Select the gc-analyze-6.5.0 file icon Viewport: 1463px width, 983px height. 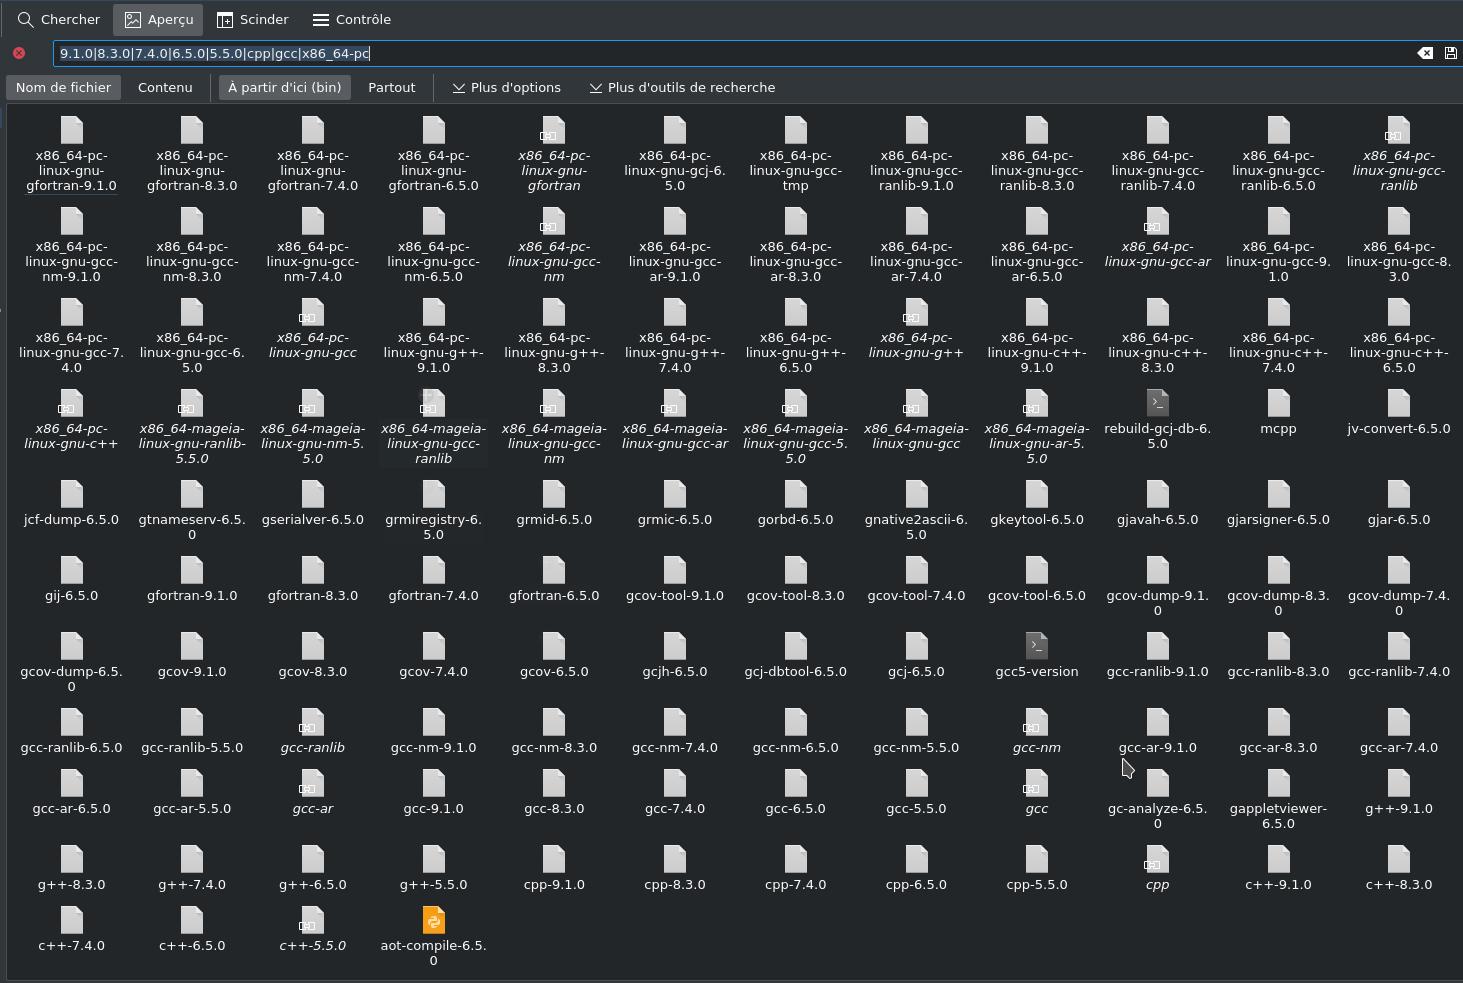[x=1157, y=783]
